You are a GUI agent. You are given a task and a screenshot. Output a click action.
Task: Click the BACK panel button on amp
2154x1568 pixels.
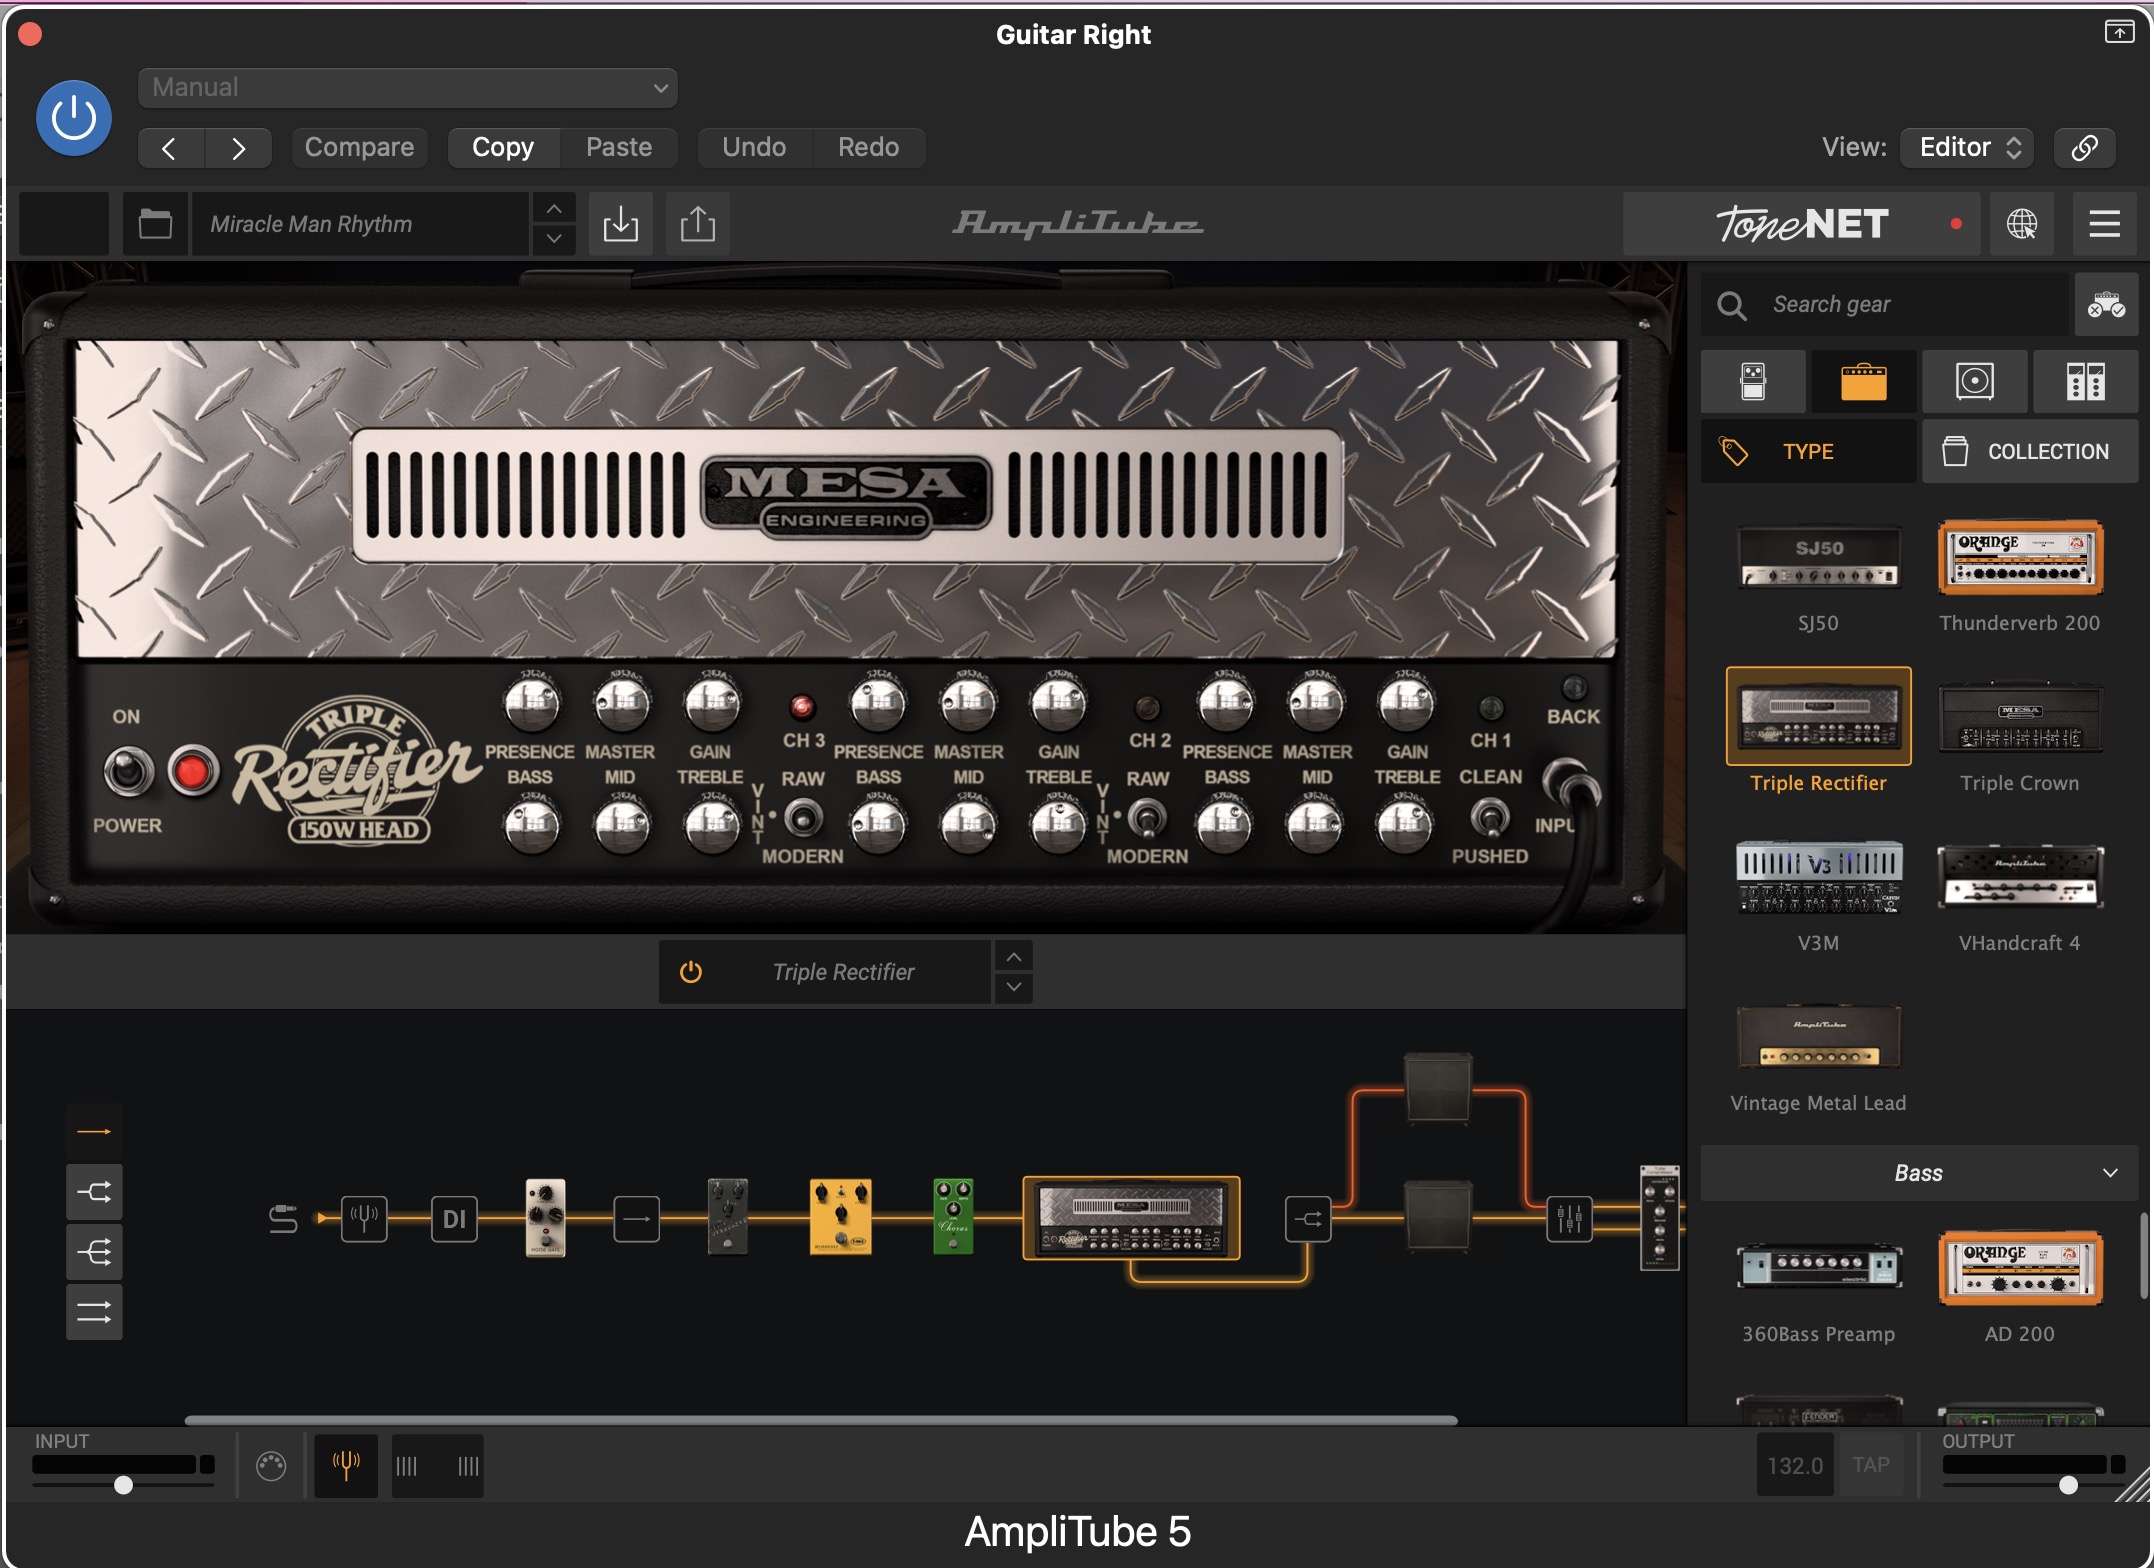click(x=1574, y=688)
